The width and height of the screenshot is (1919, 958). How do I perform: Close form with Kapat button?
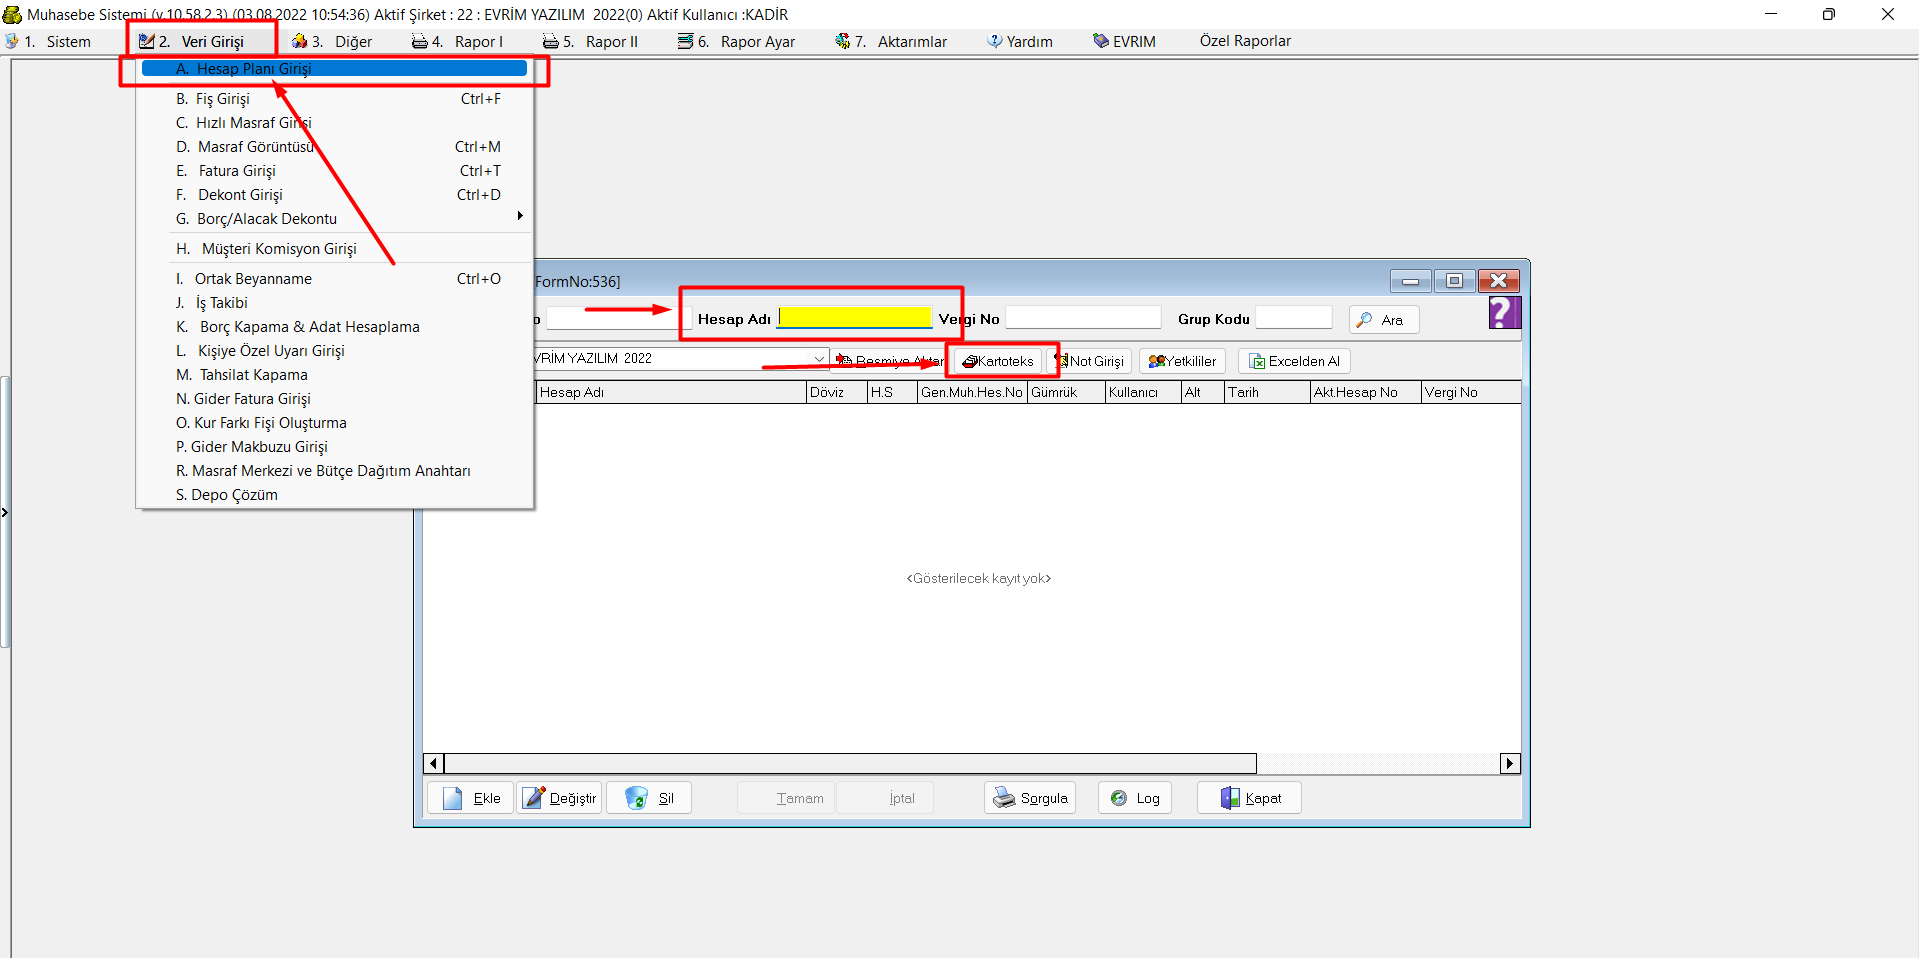pos(1250,798)
